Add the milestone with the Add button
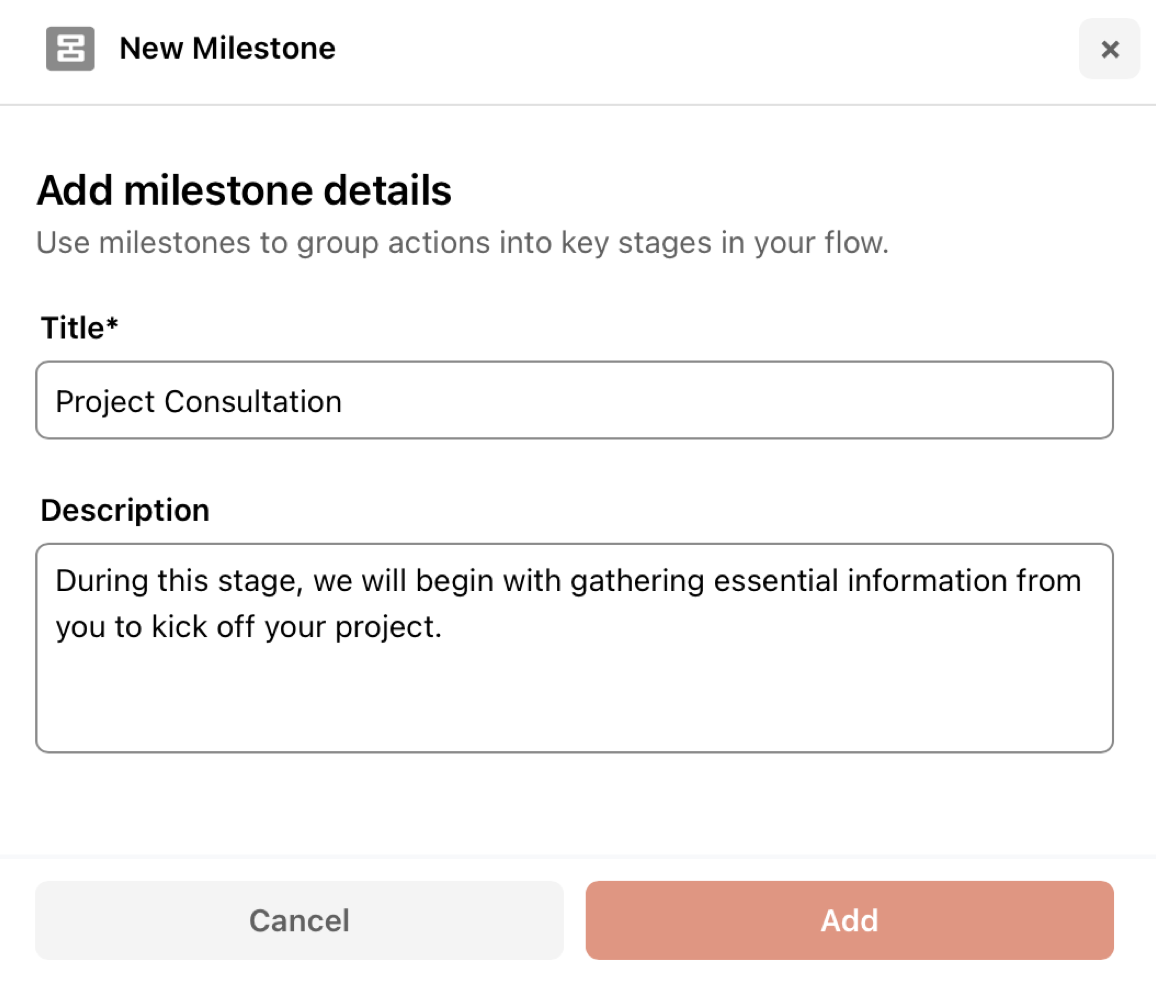1156x982 pixels. [x=849, y=920]
